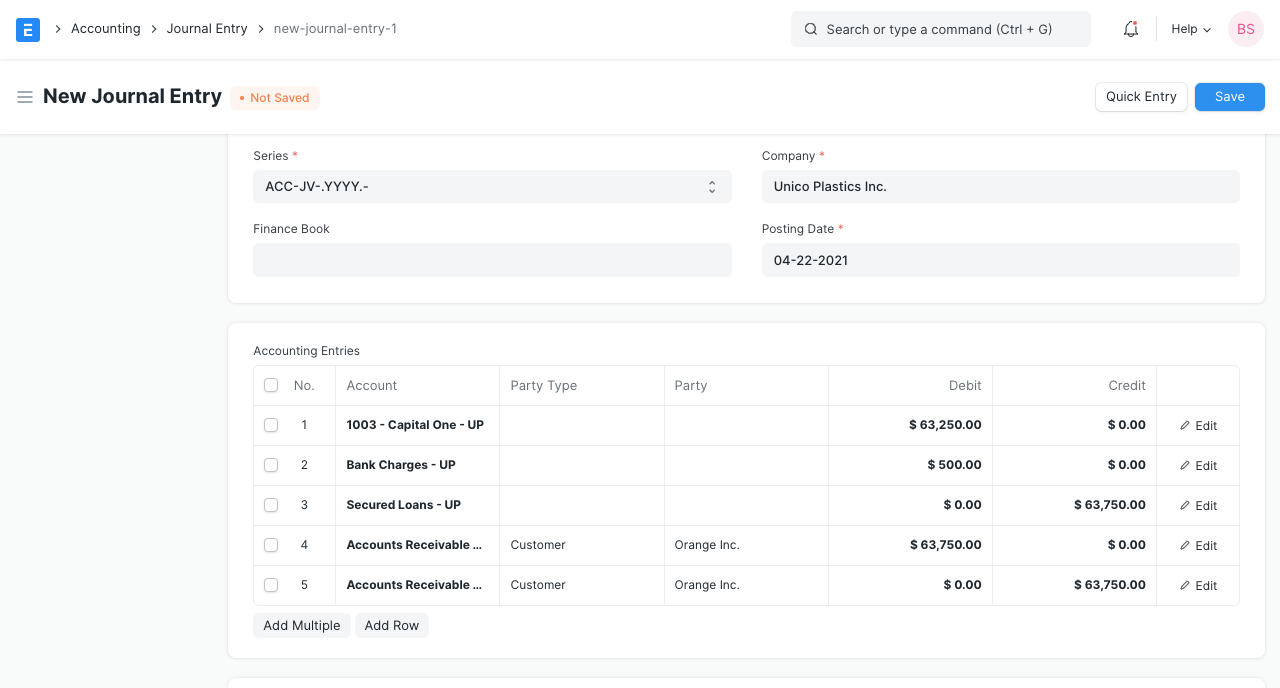Click the ERPNext home logo icon
Screen dimensions: 1280x688
tap(28, 30)
